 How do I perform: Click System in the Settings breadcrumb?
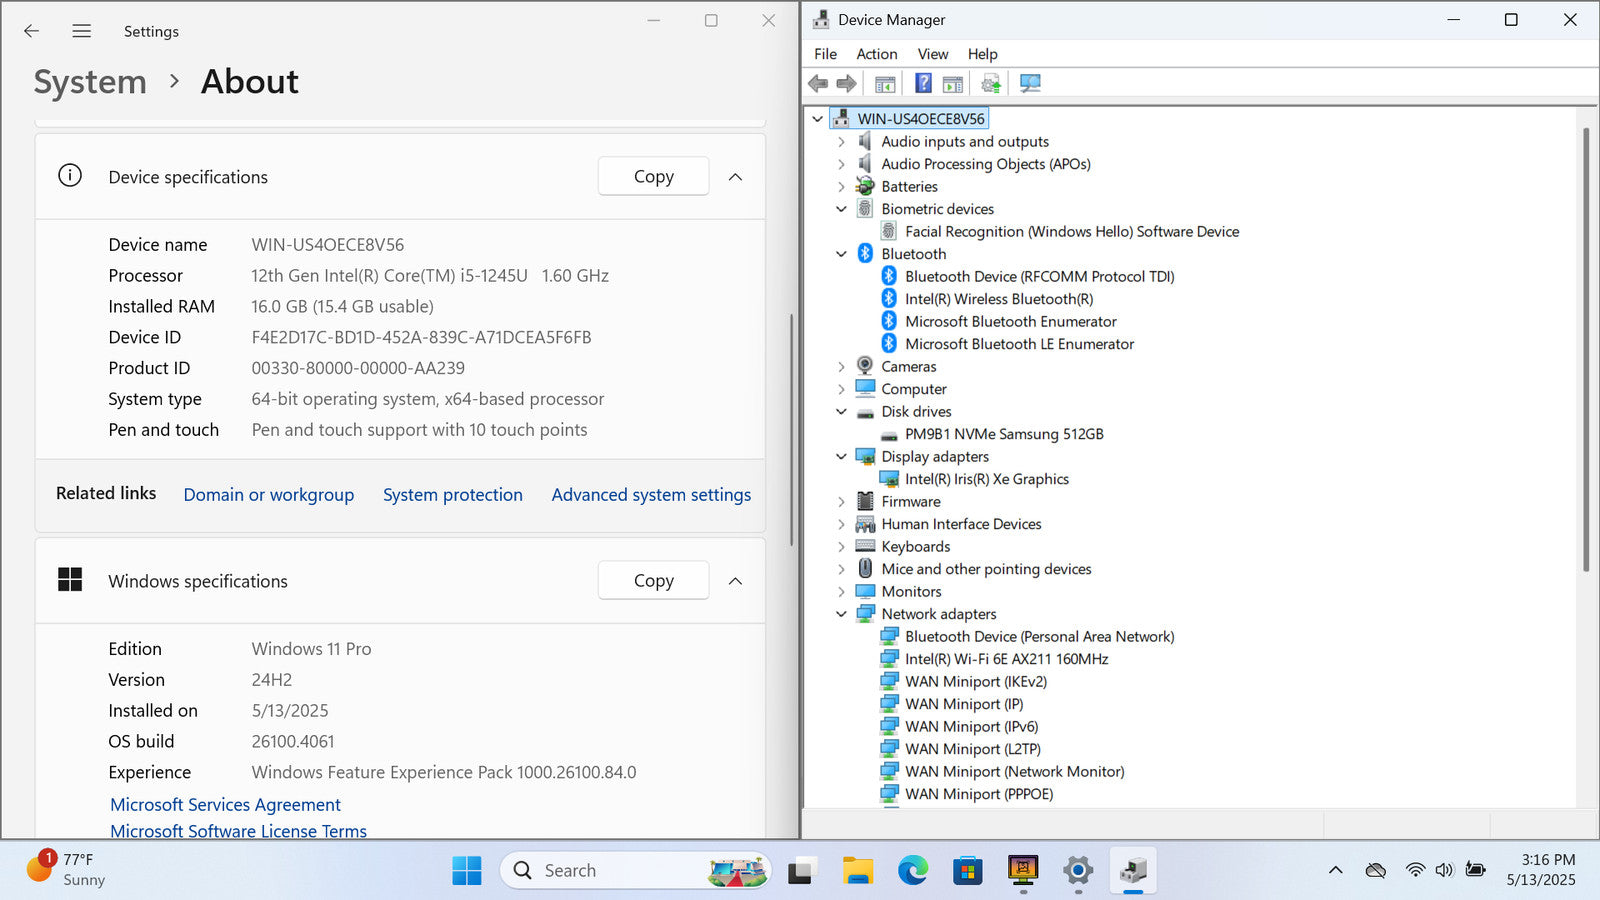[90, 82]
